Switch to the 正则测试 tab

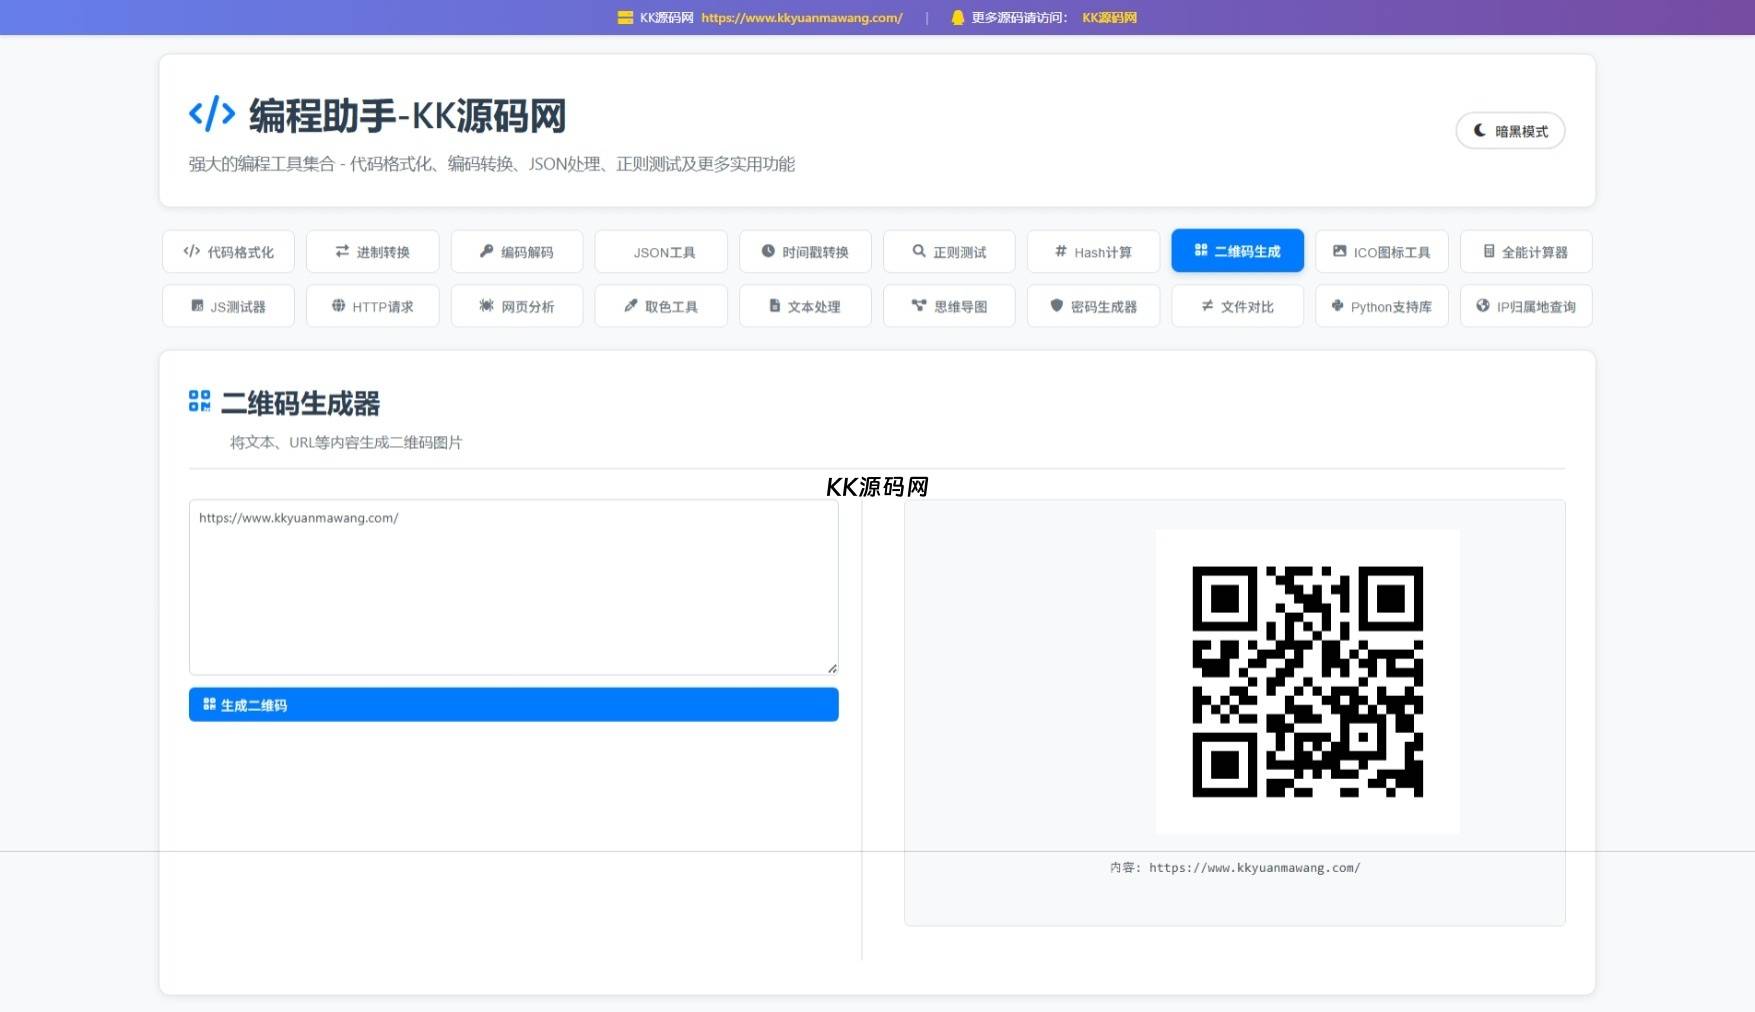949,251
